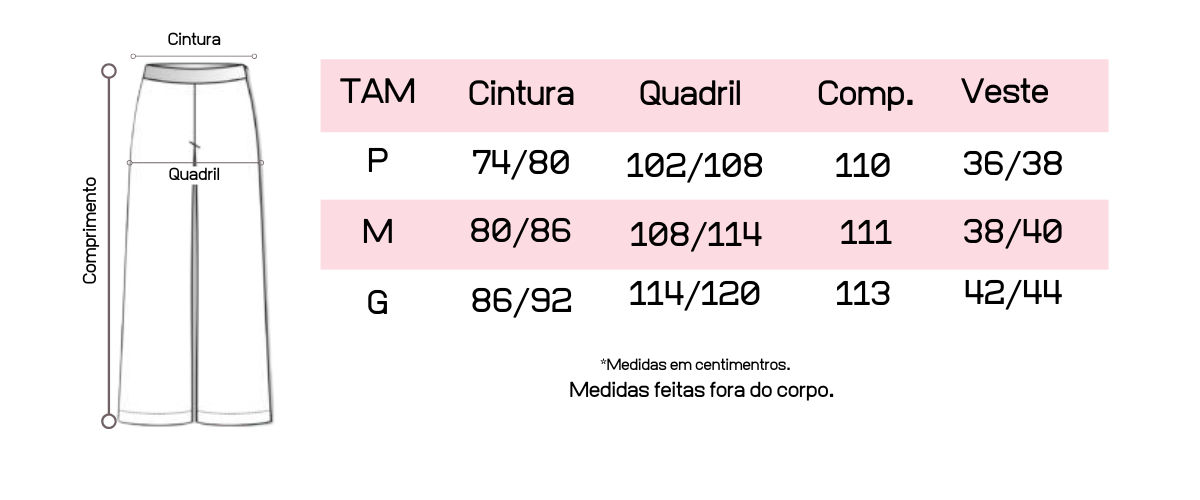Select the Quadril label on the pants diagram
Screen dimensions: 1200x500
[194, 174]
